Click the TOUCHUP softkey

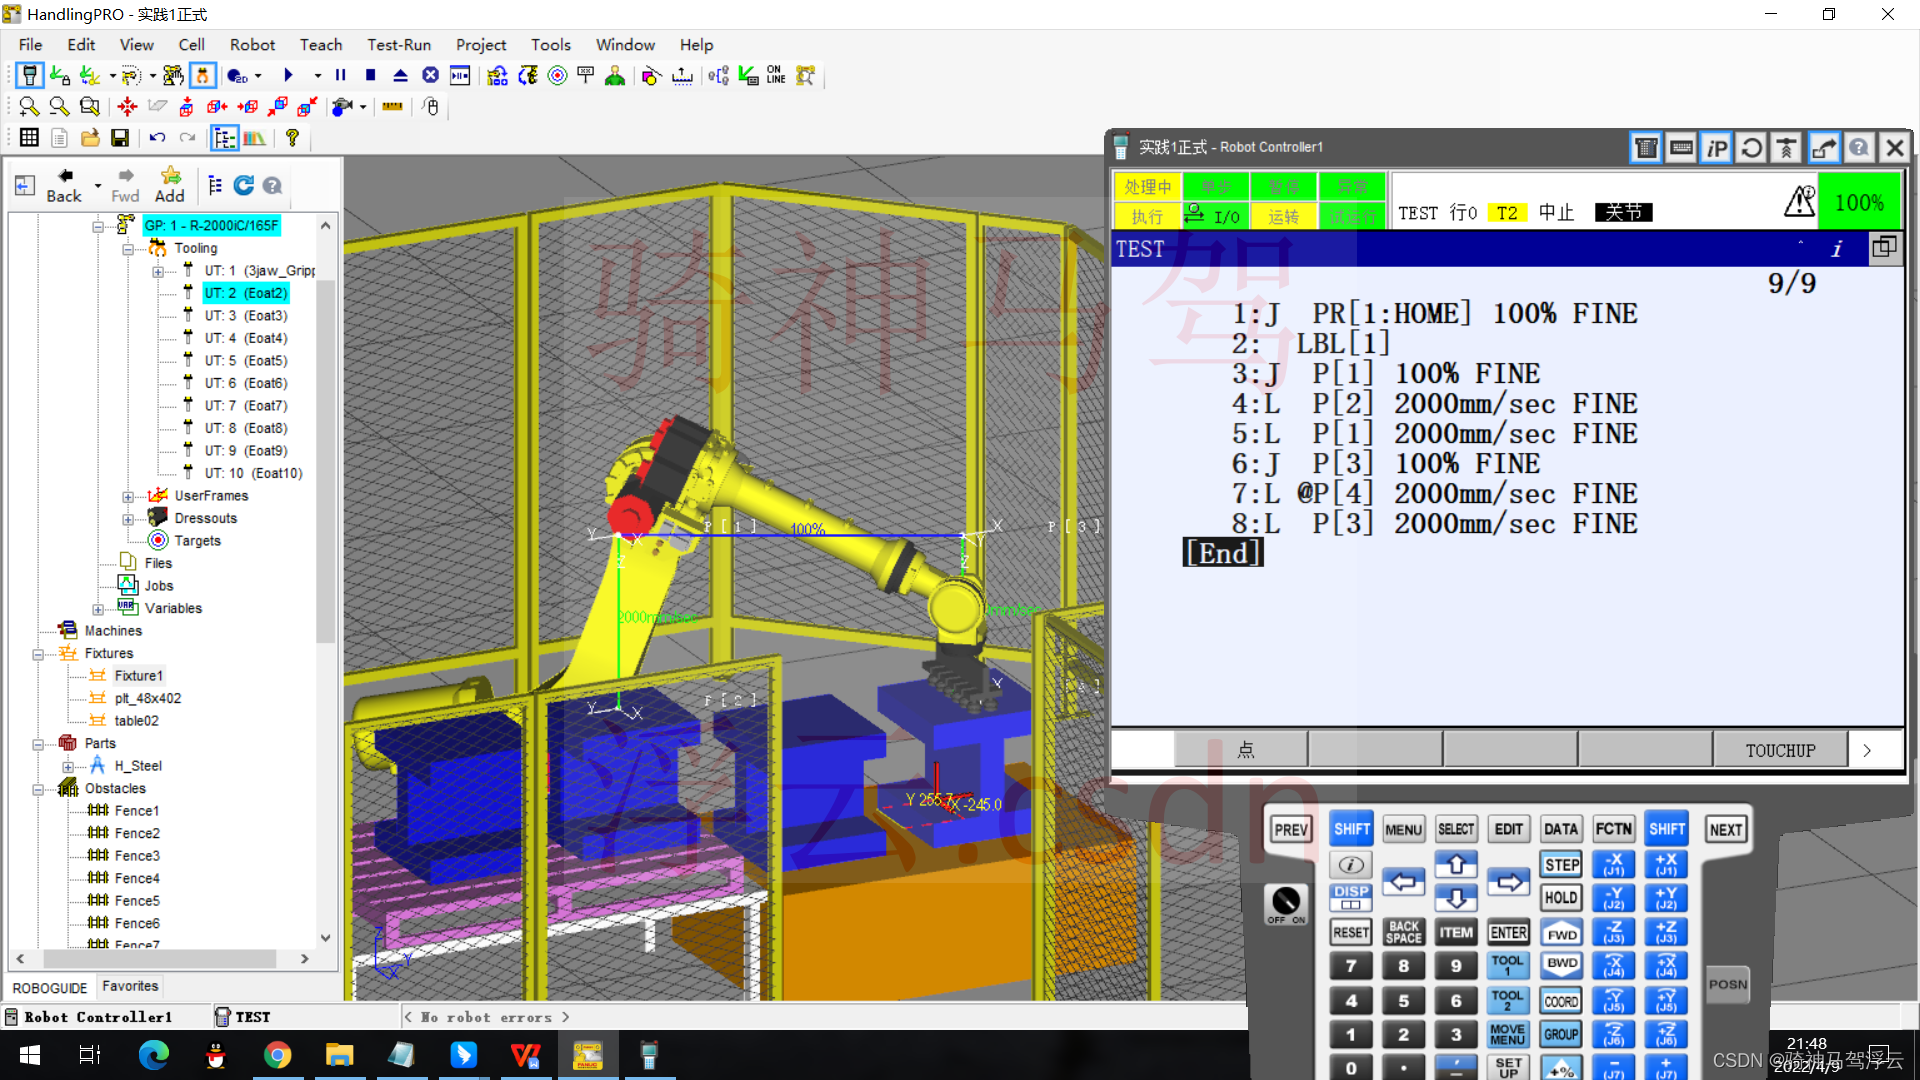[1780, 750]
